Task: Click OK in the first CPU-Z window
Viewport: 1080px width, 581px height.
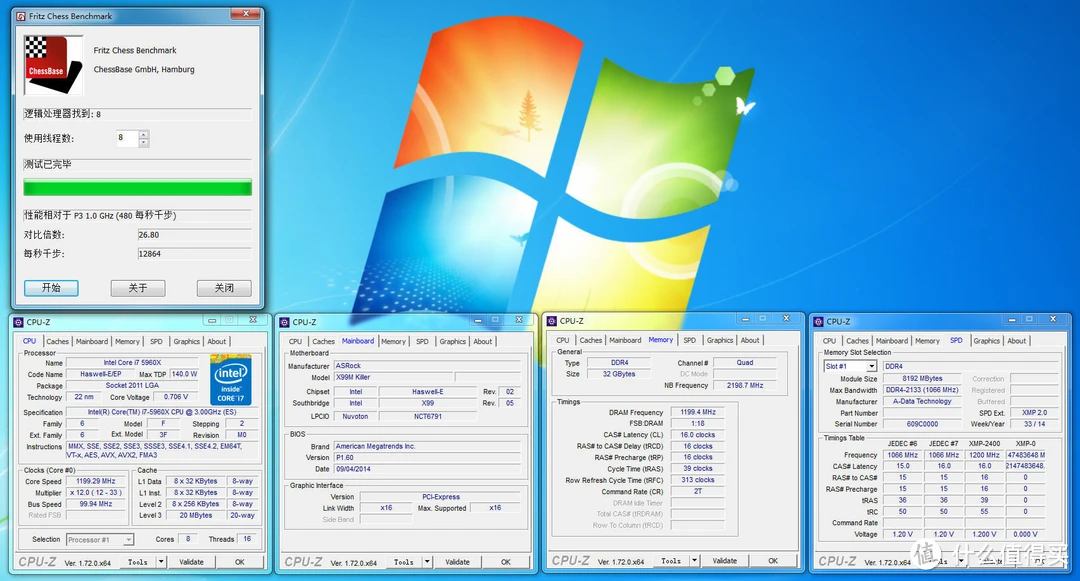Action: [x=240, y=562]
